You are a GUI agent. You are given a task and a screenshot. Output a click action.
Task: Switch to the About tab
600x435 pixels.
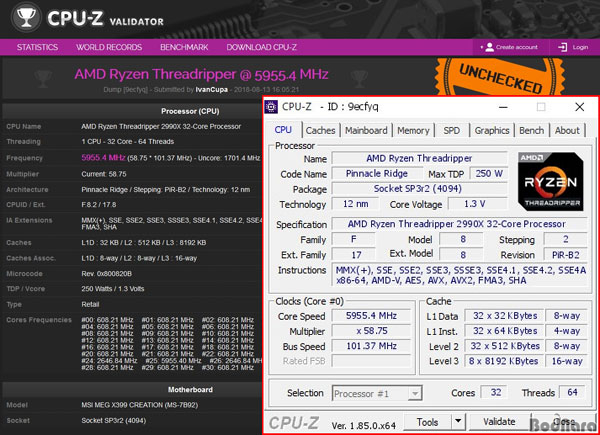pyautogui.click(x=567, y=130)
